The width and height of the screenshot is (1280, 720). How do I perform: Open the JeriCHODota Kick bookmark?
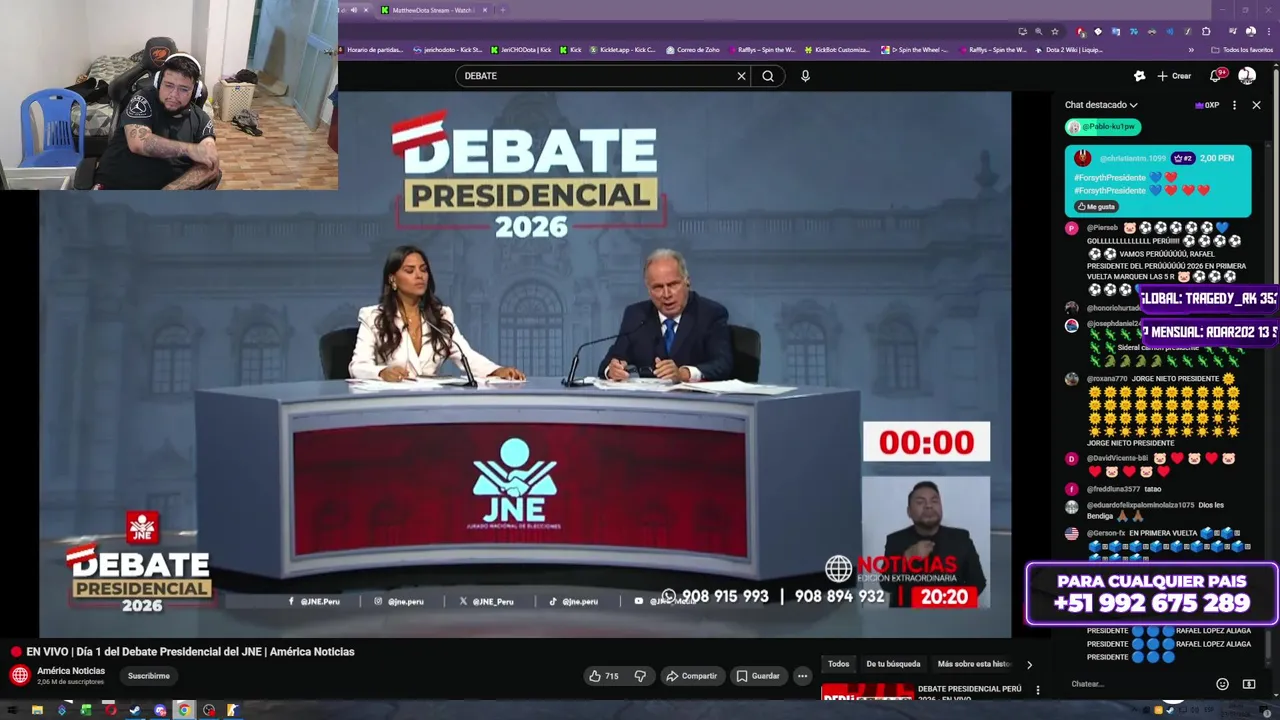tap(520, 50)
